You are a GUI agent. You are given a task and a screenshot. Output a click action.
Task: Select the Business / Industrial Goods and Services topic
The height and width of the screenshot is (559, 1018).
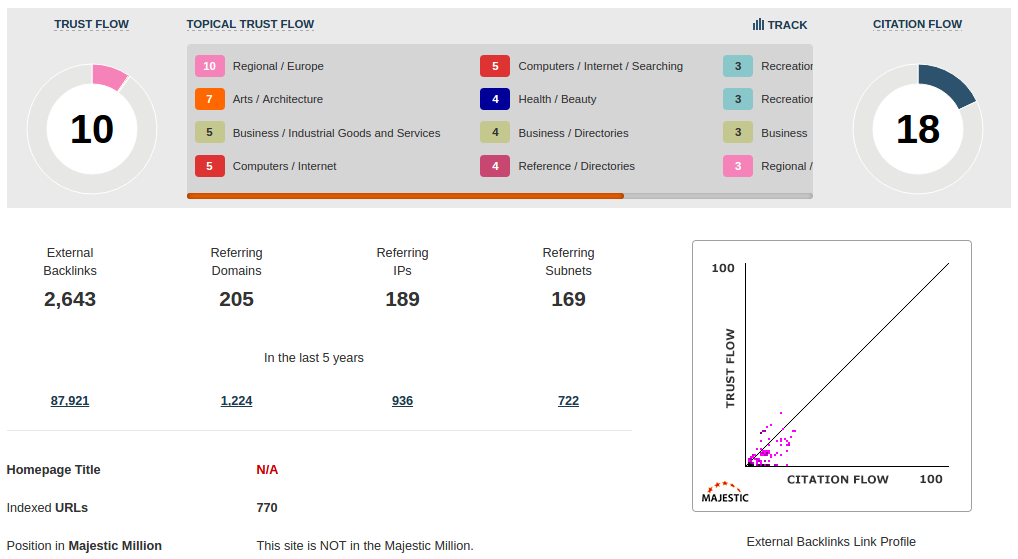(x=336, y=133)
